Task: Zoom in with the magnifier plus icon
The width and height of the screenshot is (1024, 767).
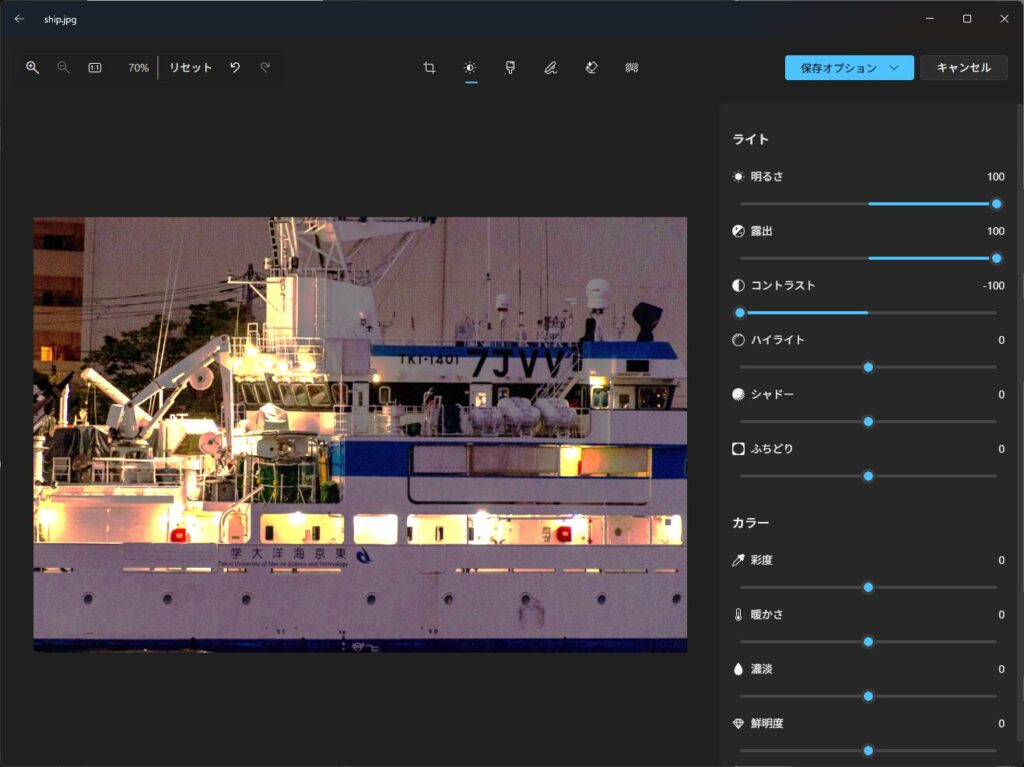Action: (x=32, y=67)
